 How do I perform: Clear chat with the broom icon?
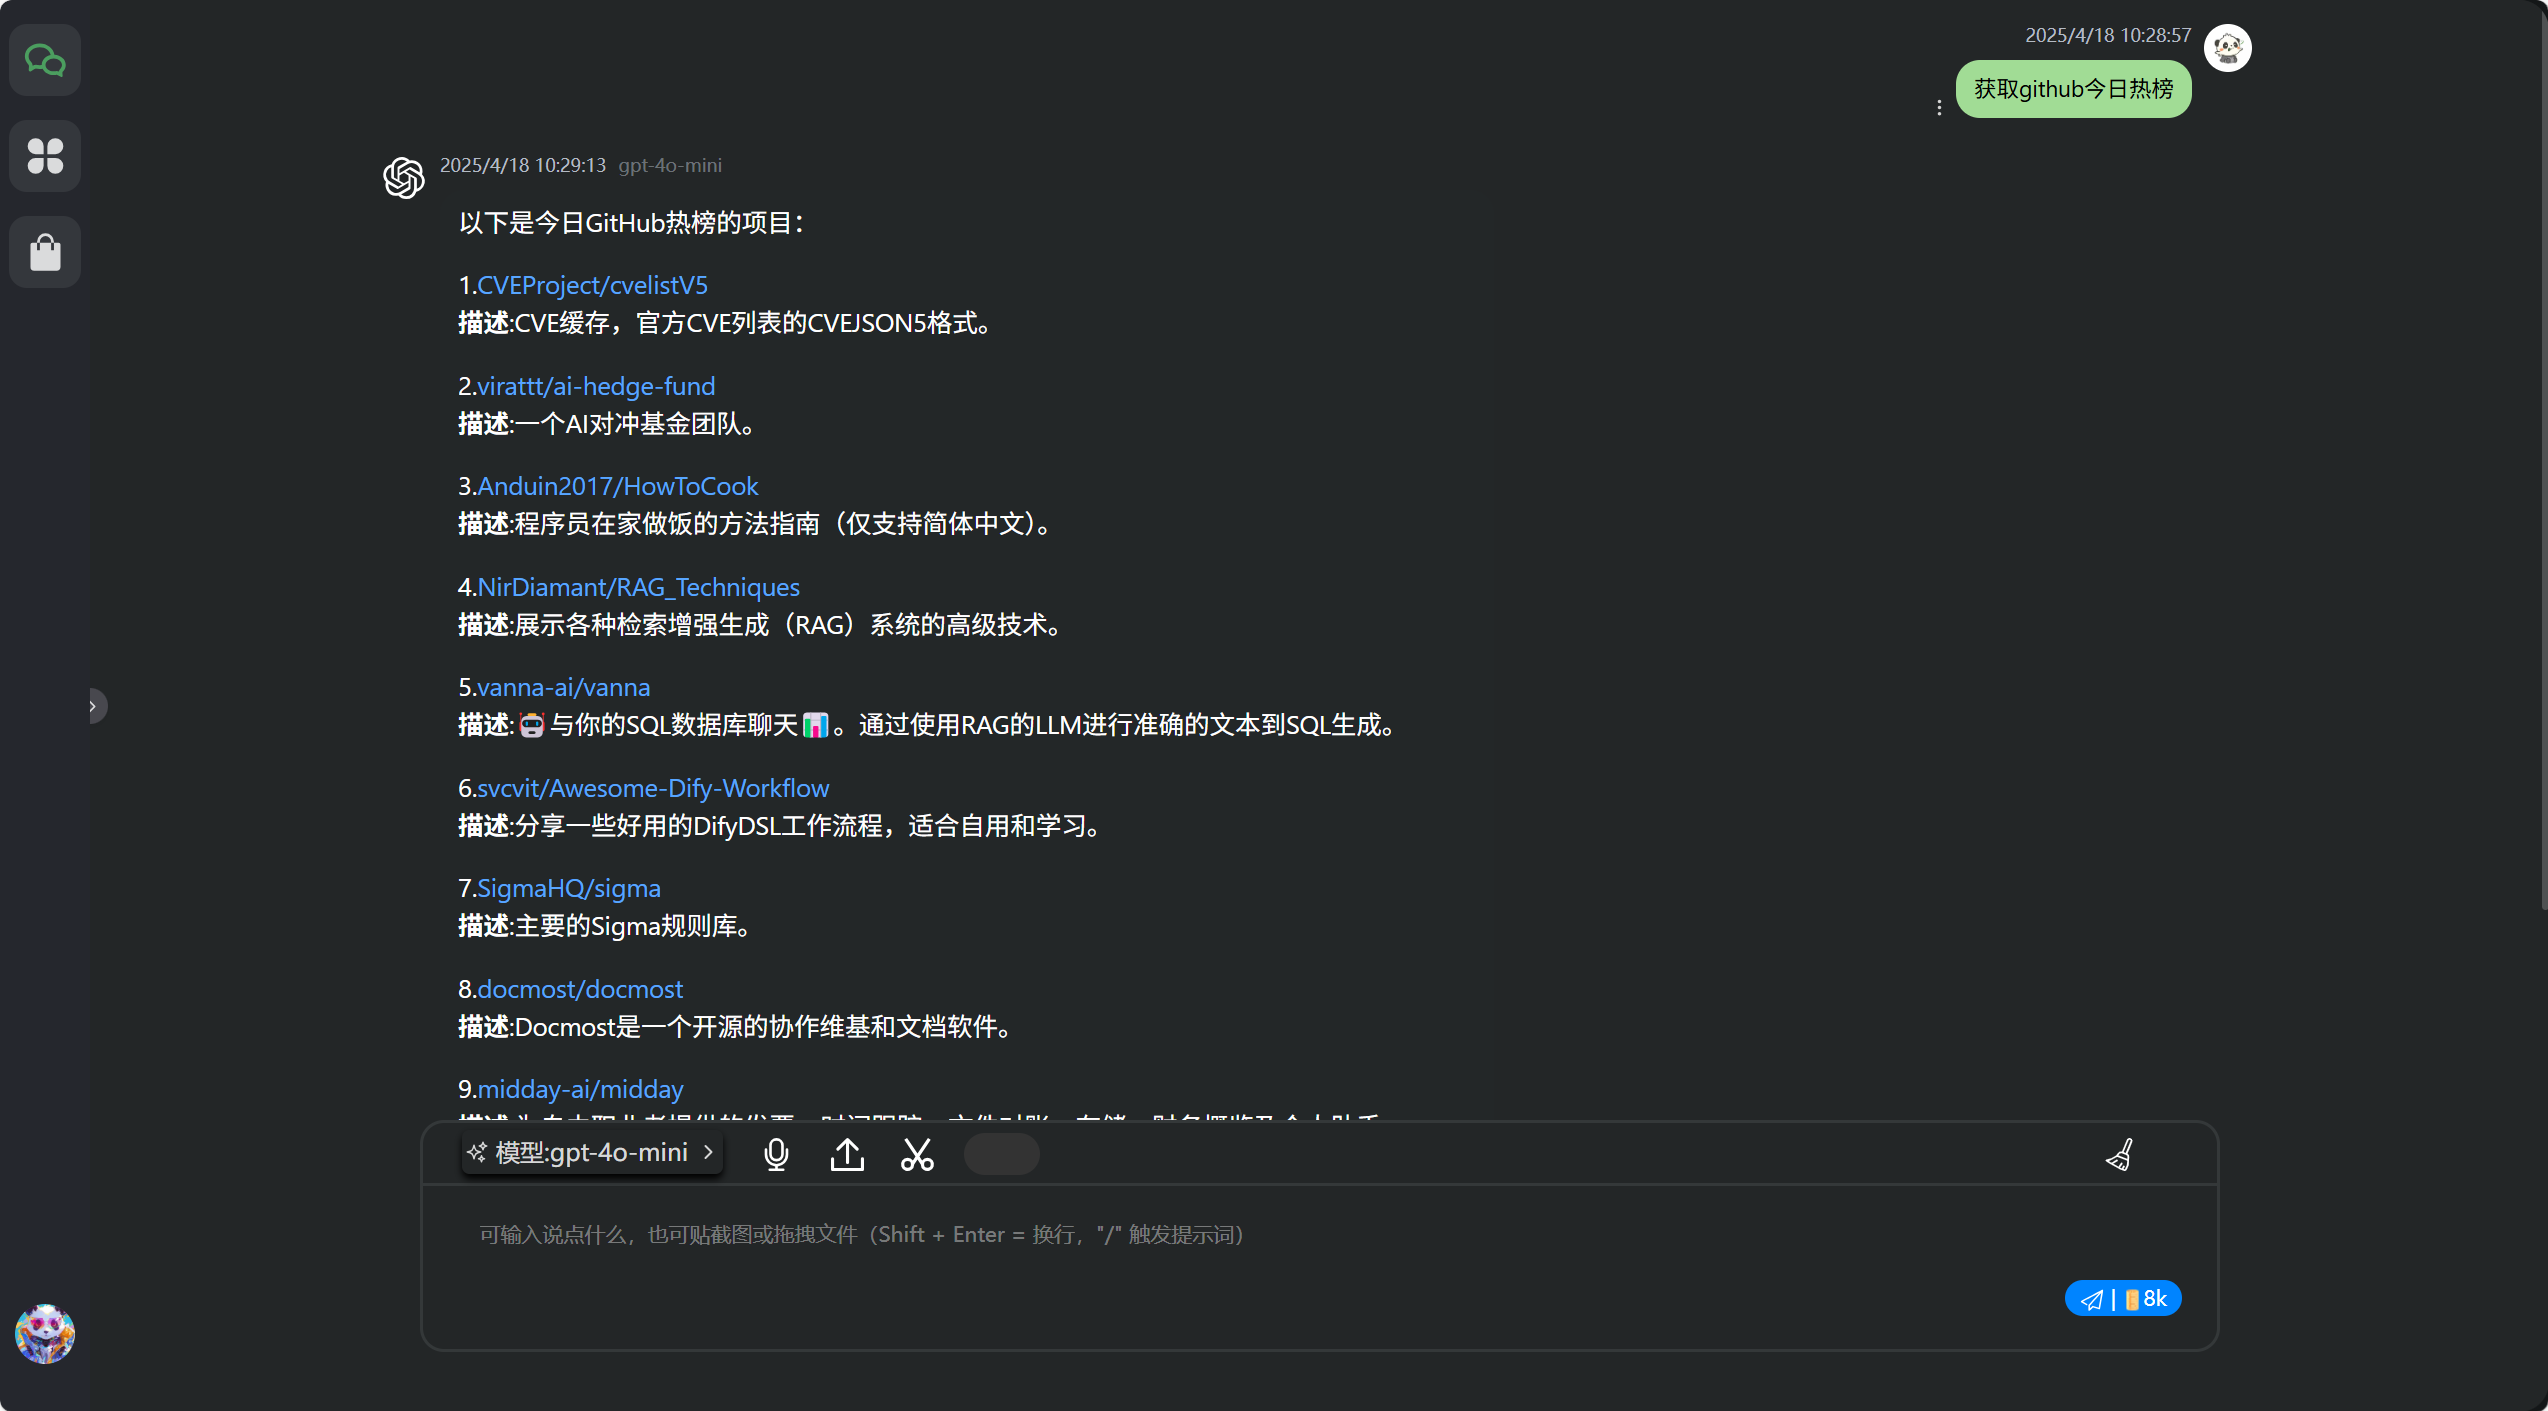click(2119, 1155)
